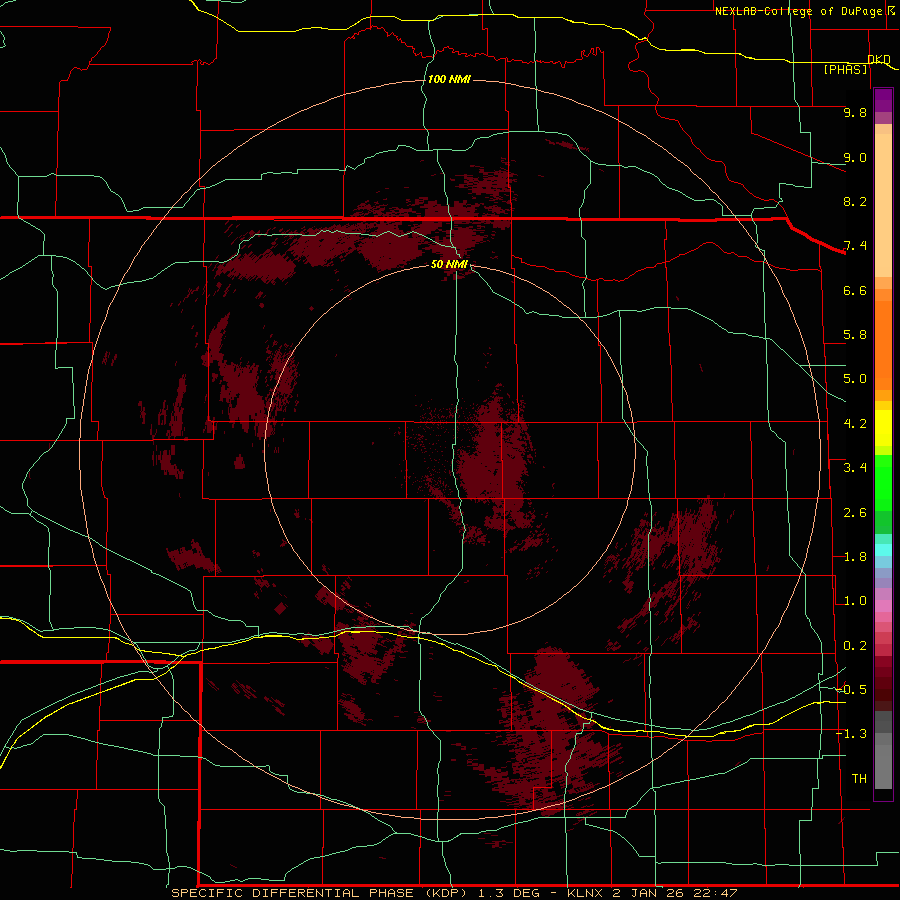This screenshot has height=900, width=900.
Task: Click the [PHAS] legend label
Action: pyautogui.click(x=845, y=69)
